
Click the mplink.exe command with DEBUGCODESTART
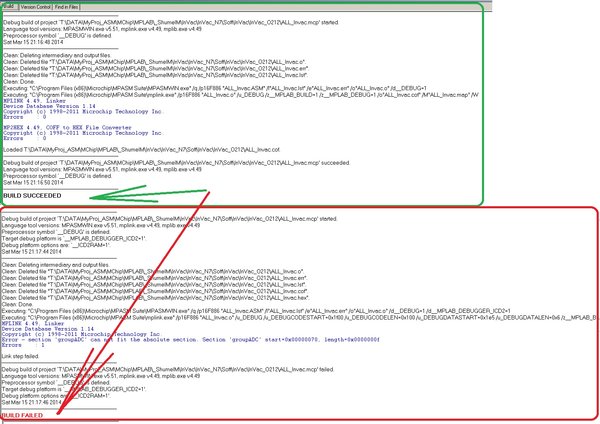click(299, 318)
